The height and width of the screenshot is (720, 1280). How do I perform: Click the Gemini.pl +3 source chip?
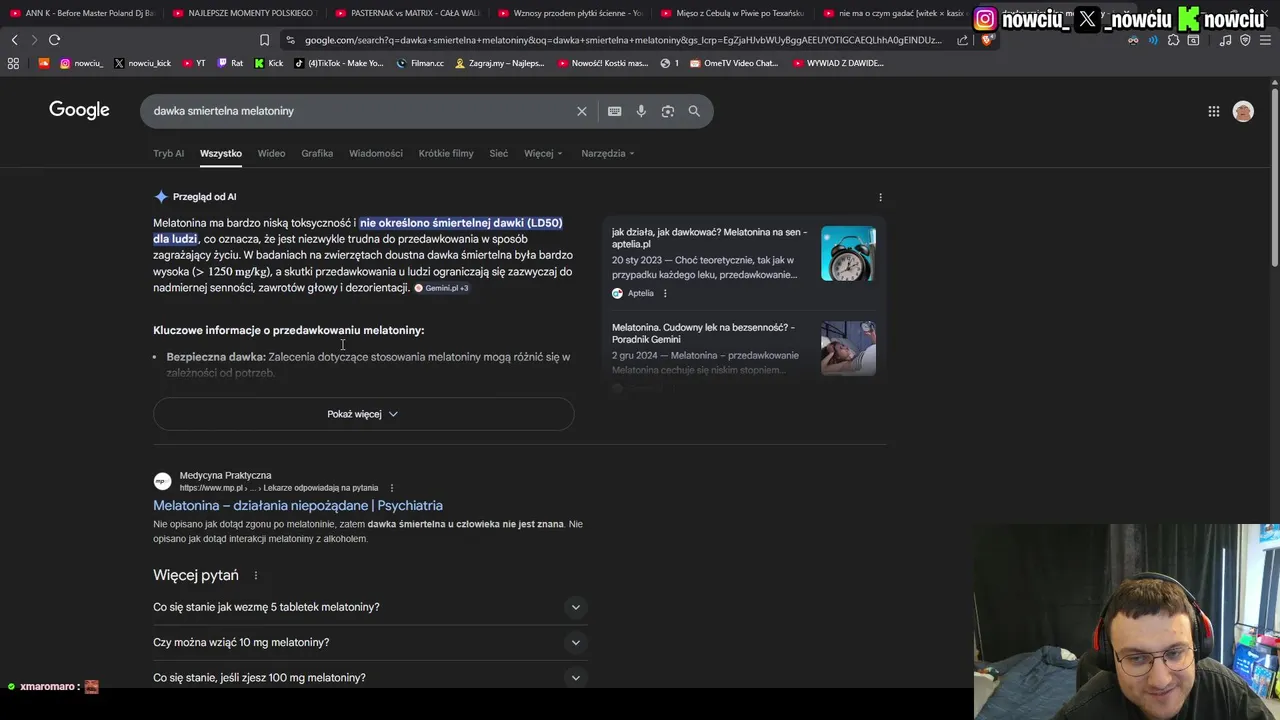tap(442, 288)
